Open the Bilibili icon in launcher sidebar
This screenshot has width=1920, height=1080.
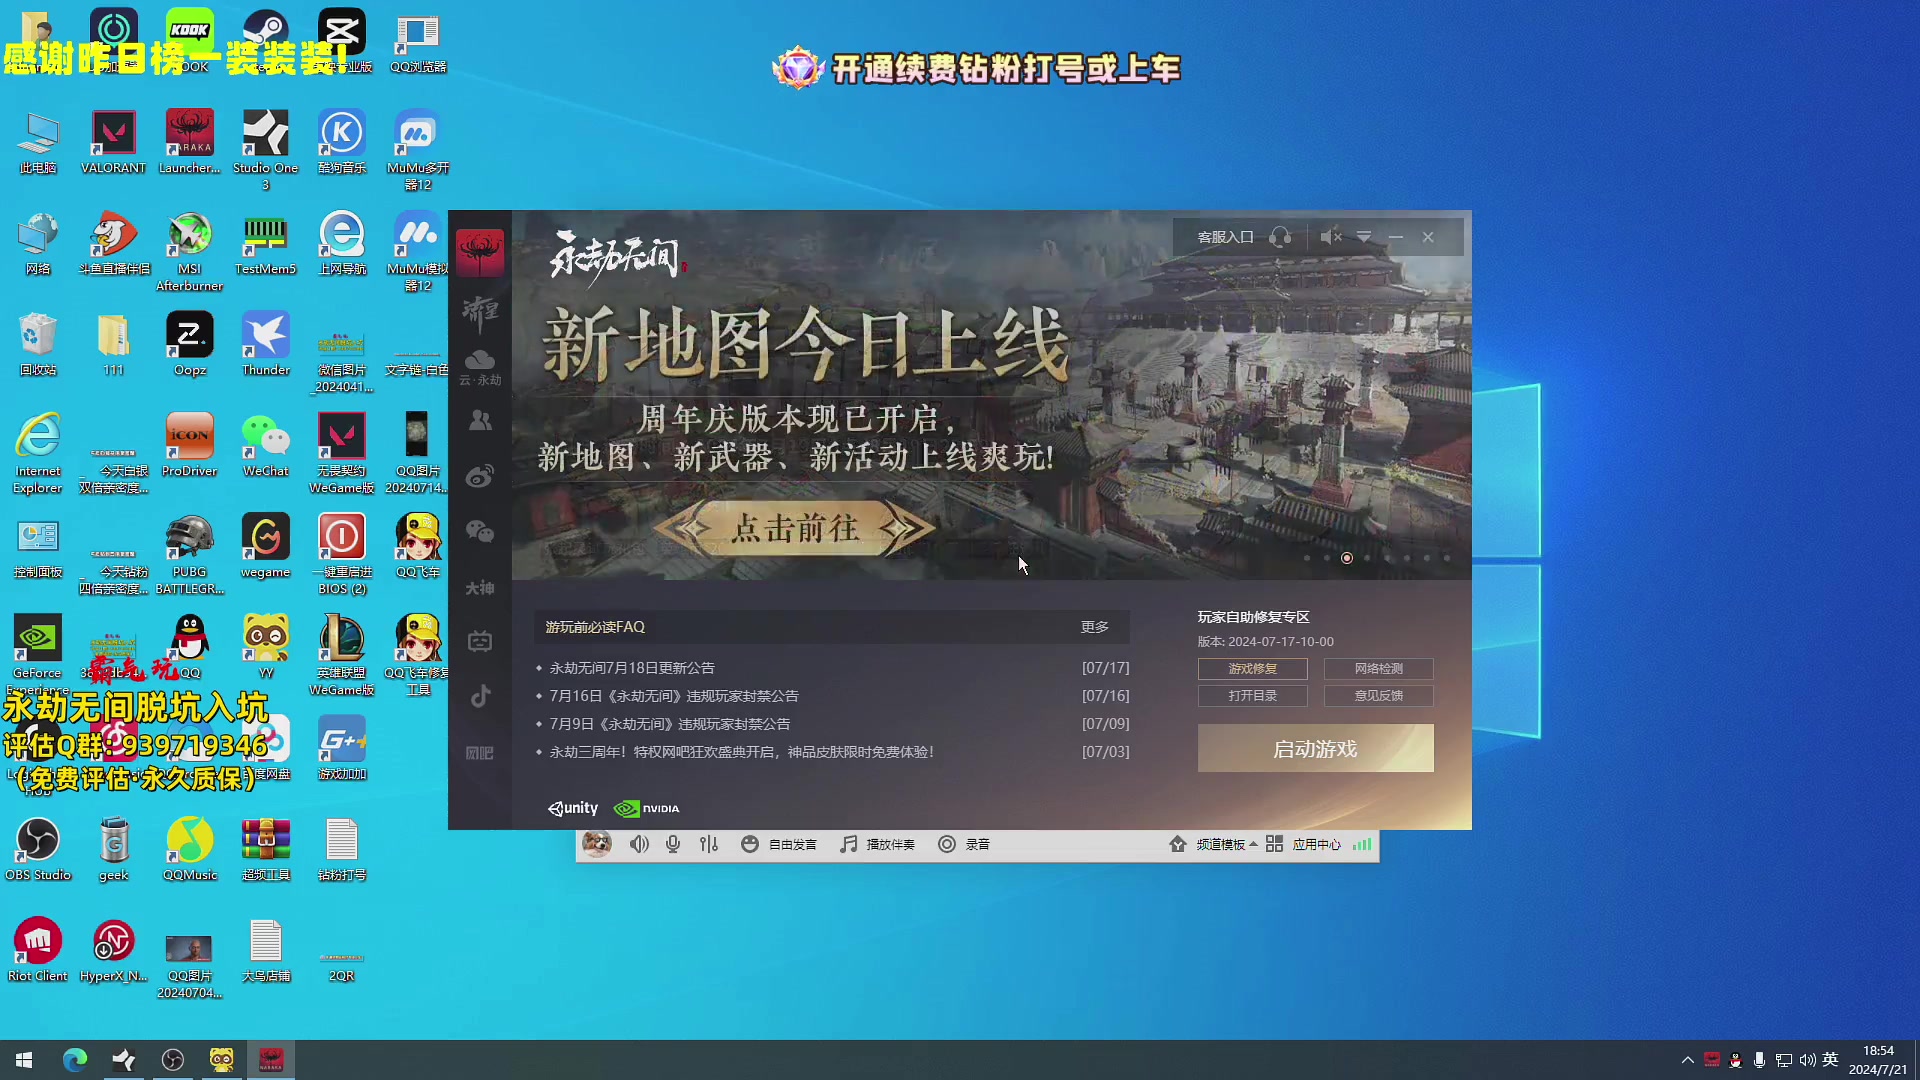coord(480,641)
